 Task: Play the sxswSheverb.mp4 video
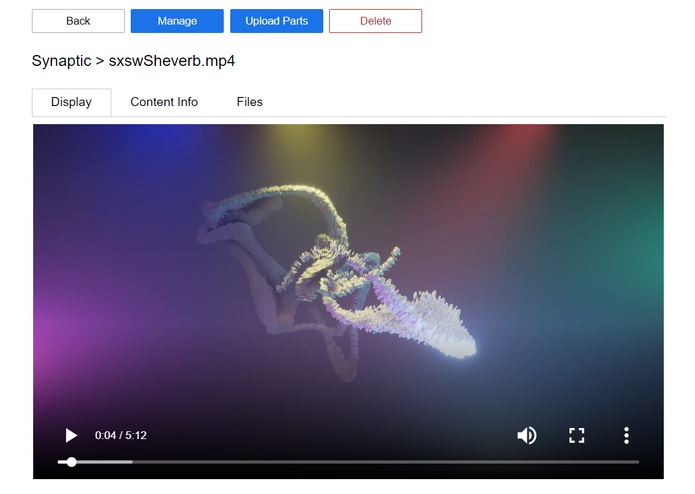coord(71,435)
